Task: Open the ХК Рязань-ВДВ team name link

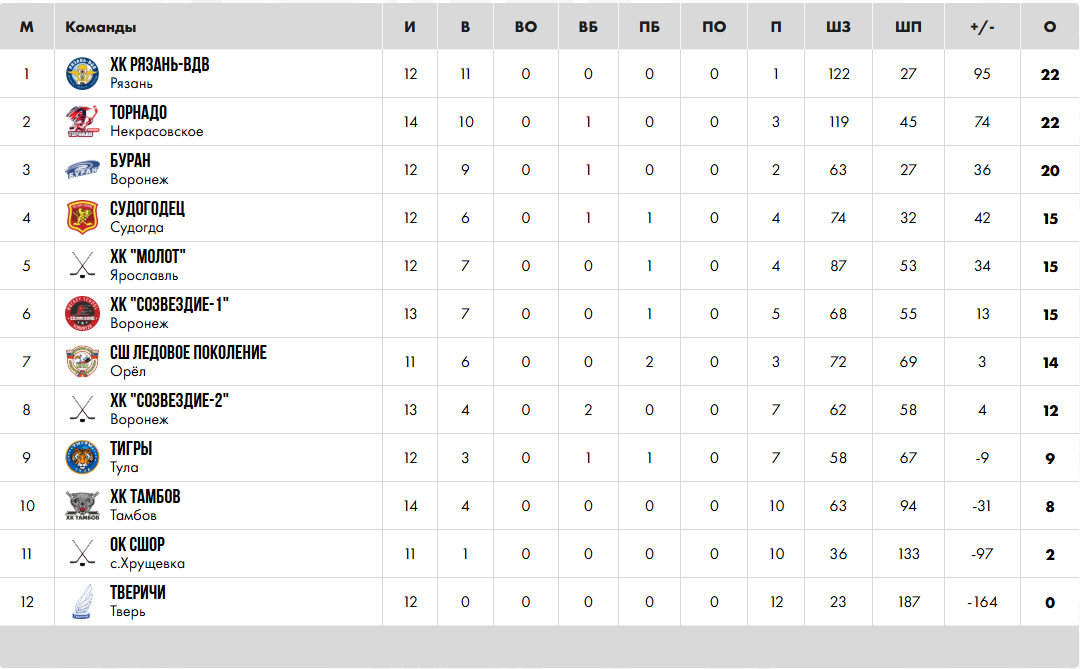Action: click(x=160, y=65)
